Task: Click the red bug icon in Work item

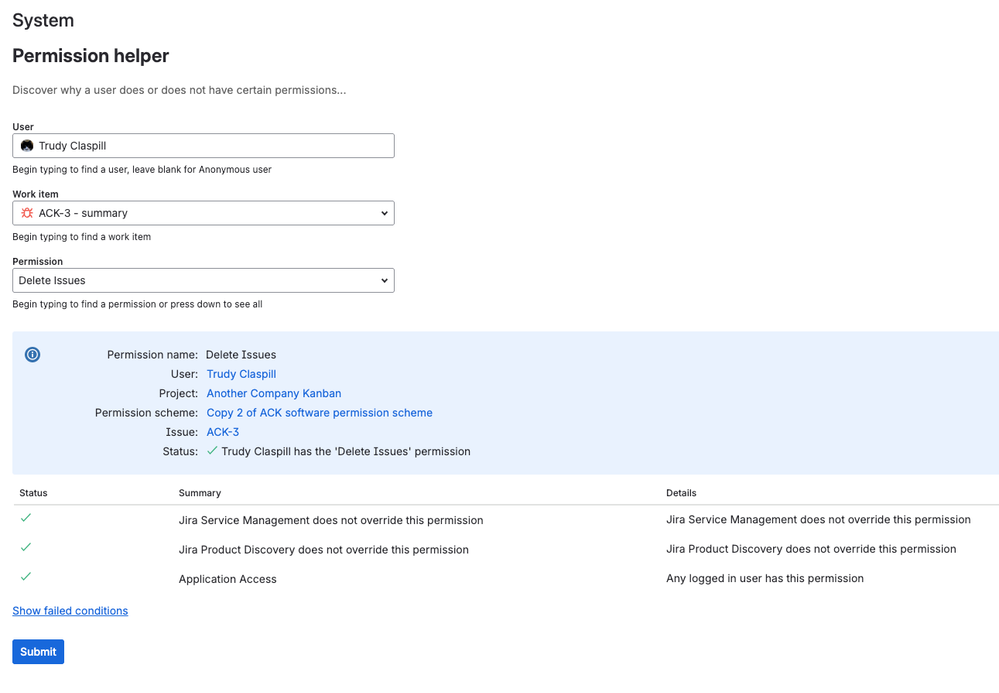Action: coord(27,213)
